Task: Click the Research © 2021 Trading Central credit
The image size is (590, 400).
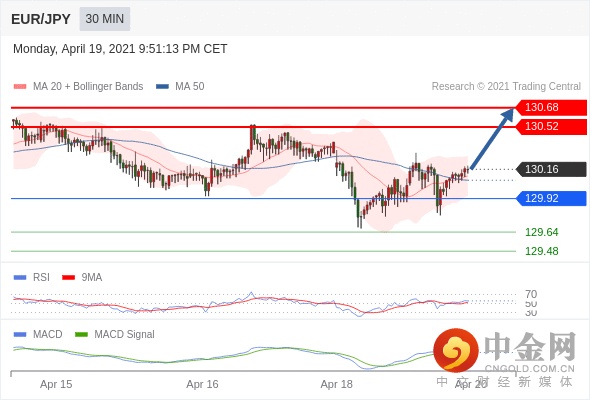Action: pyautogui.click(x=506, y=87)
